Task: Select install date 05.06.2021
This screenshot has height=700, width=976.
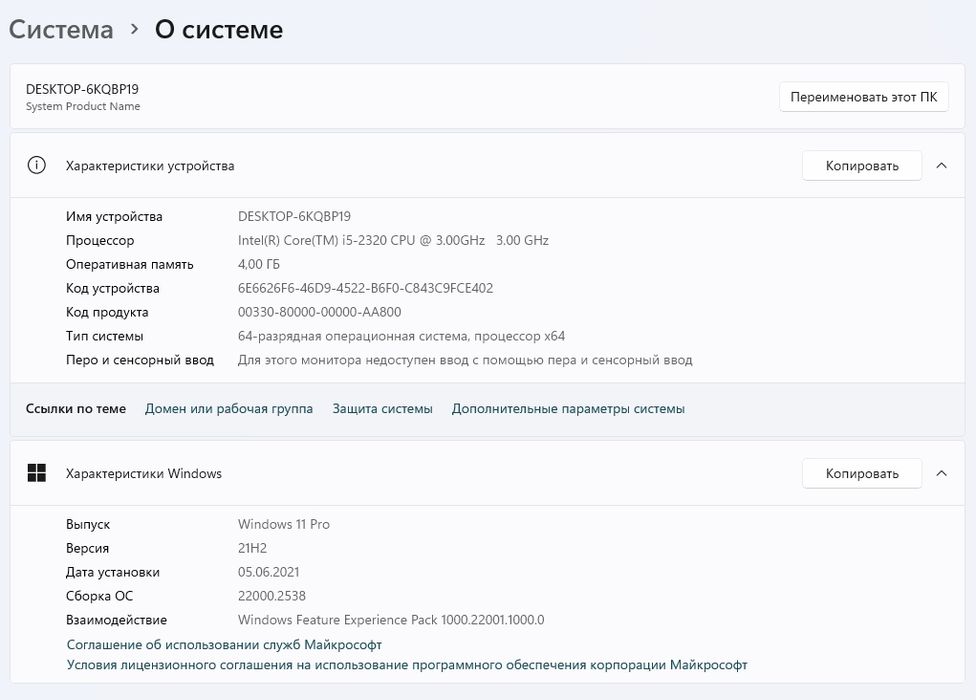Action: tap(268, 572)
